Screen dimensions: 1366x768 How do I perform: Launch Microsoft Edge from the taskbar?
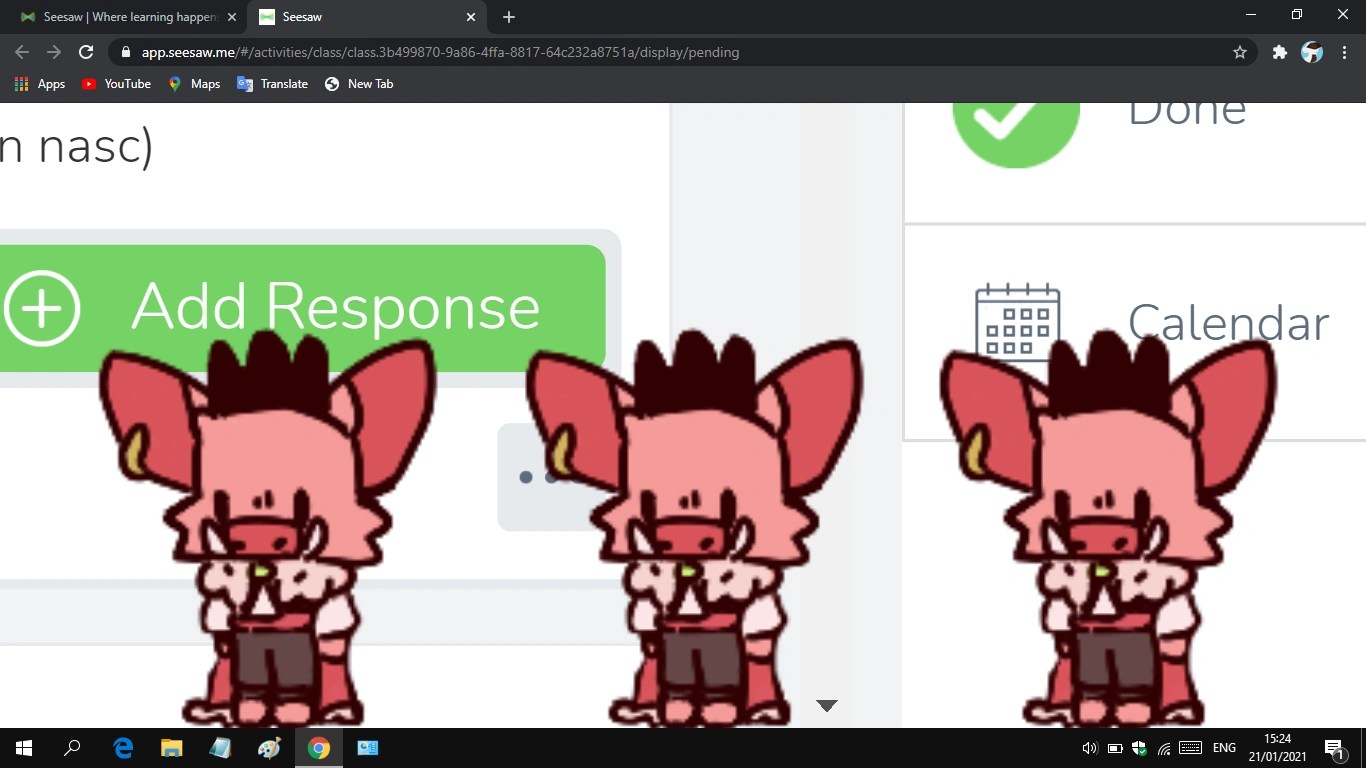point(124,747)
